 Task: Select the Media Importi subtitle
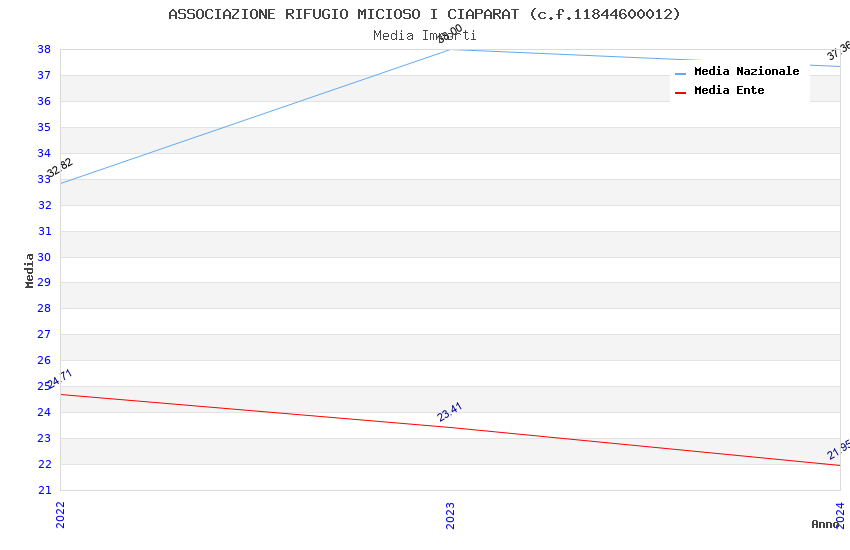point(424,36)
